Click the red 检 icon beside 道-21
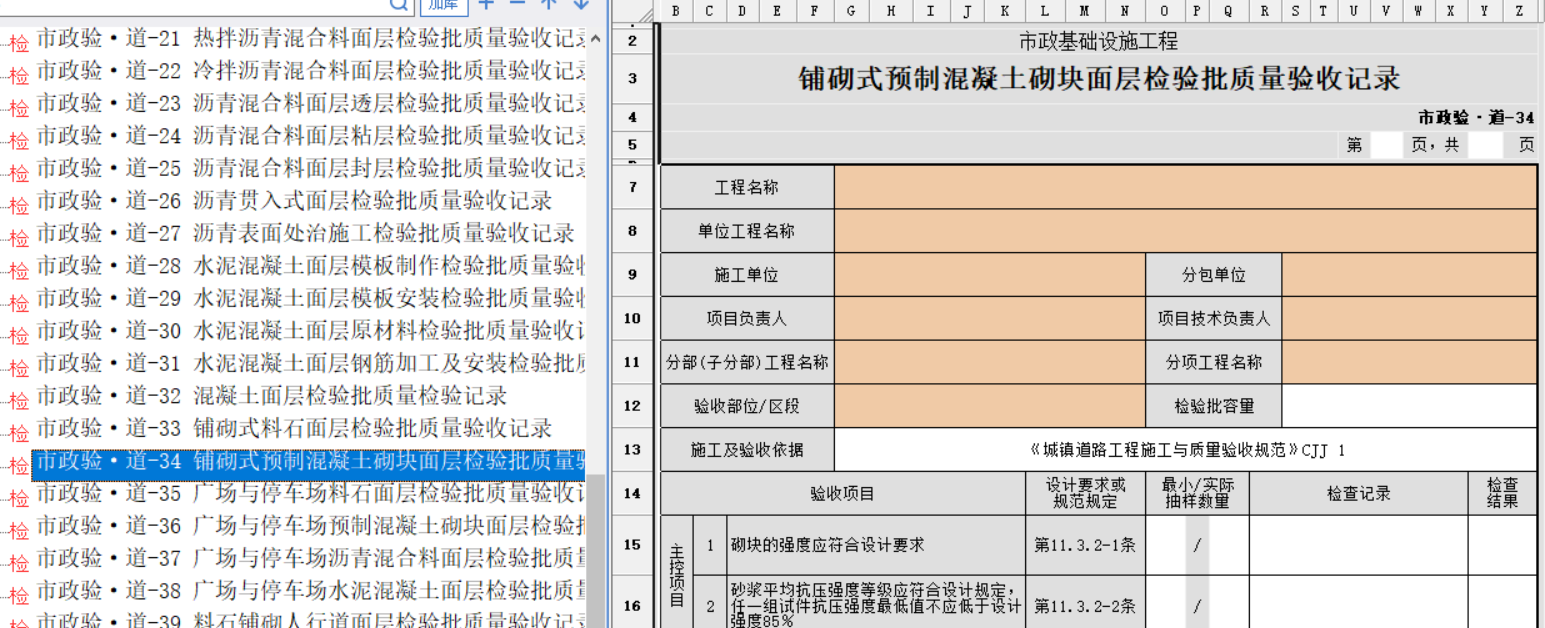Screen dimensions: 1545x628 (18, 43)
